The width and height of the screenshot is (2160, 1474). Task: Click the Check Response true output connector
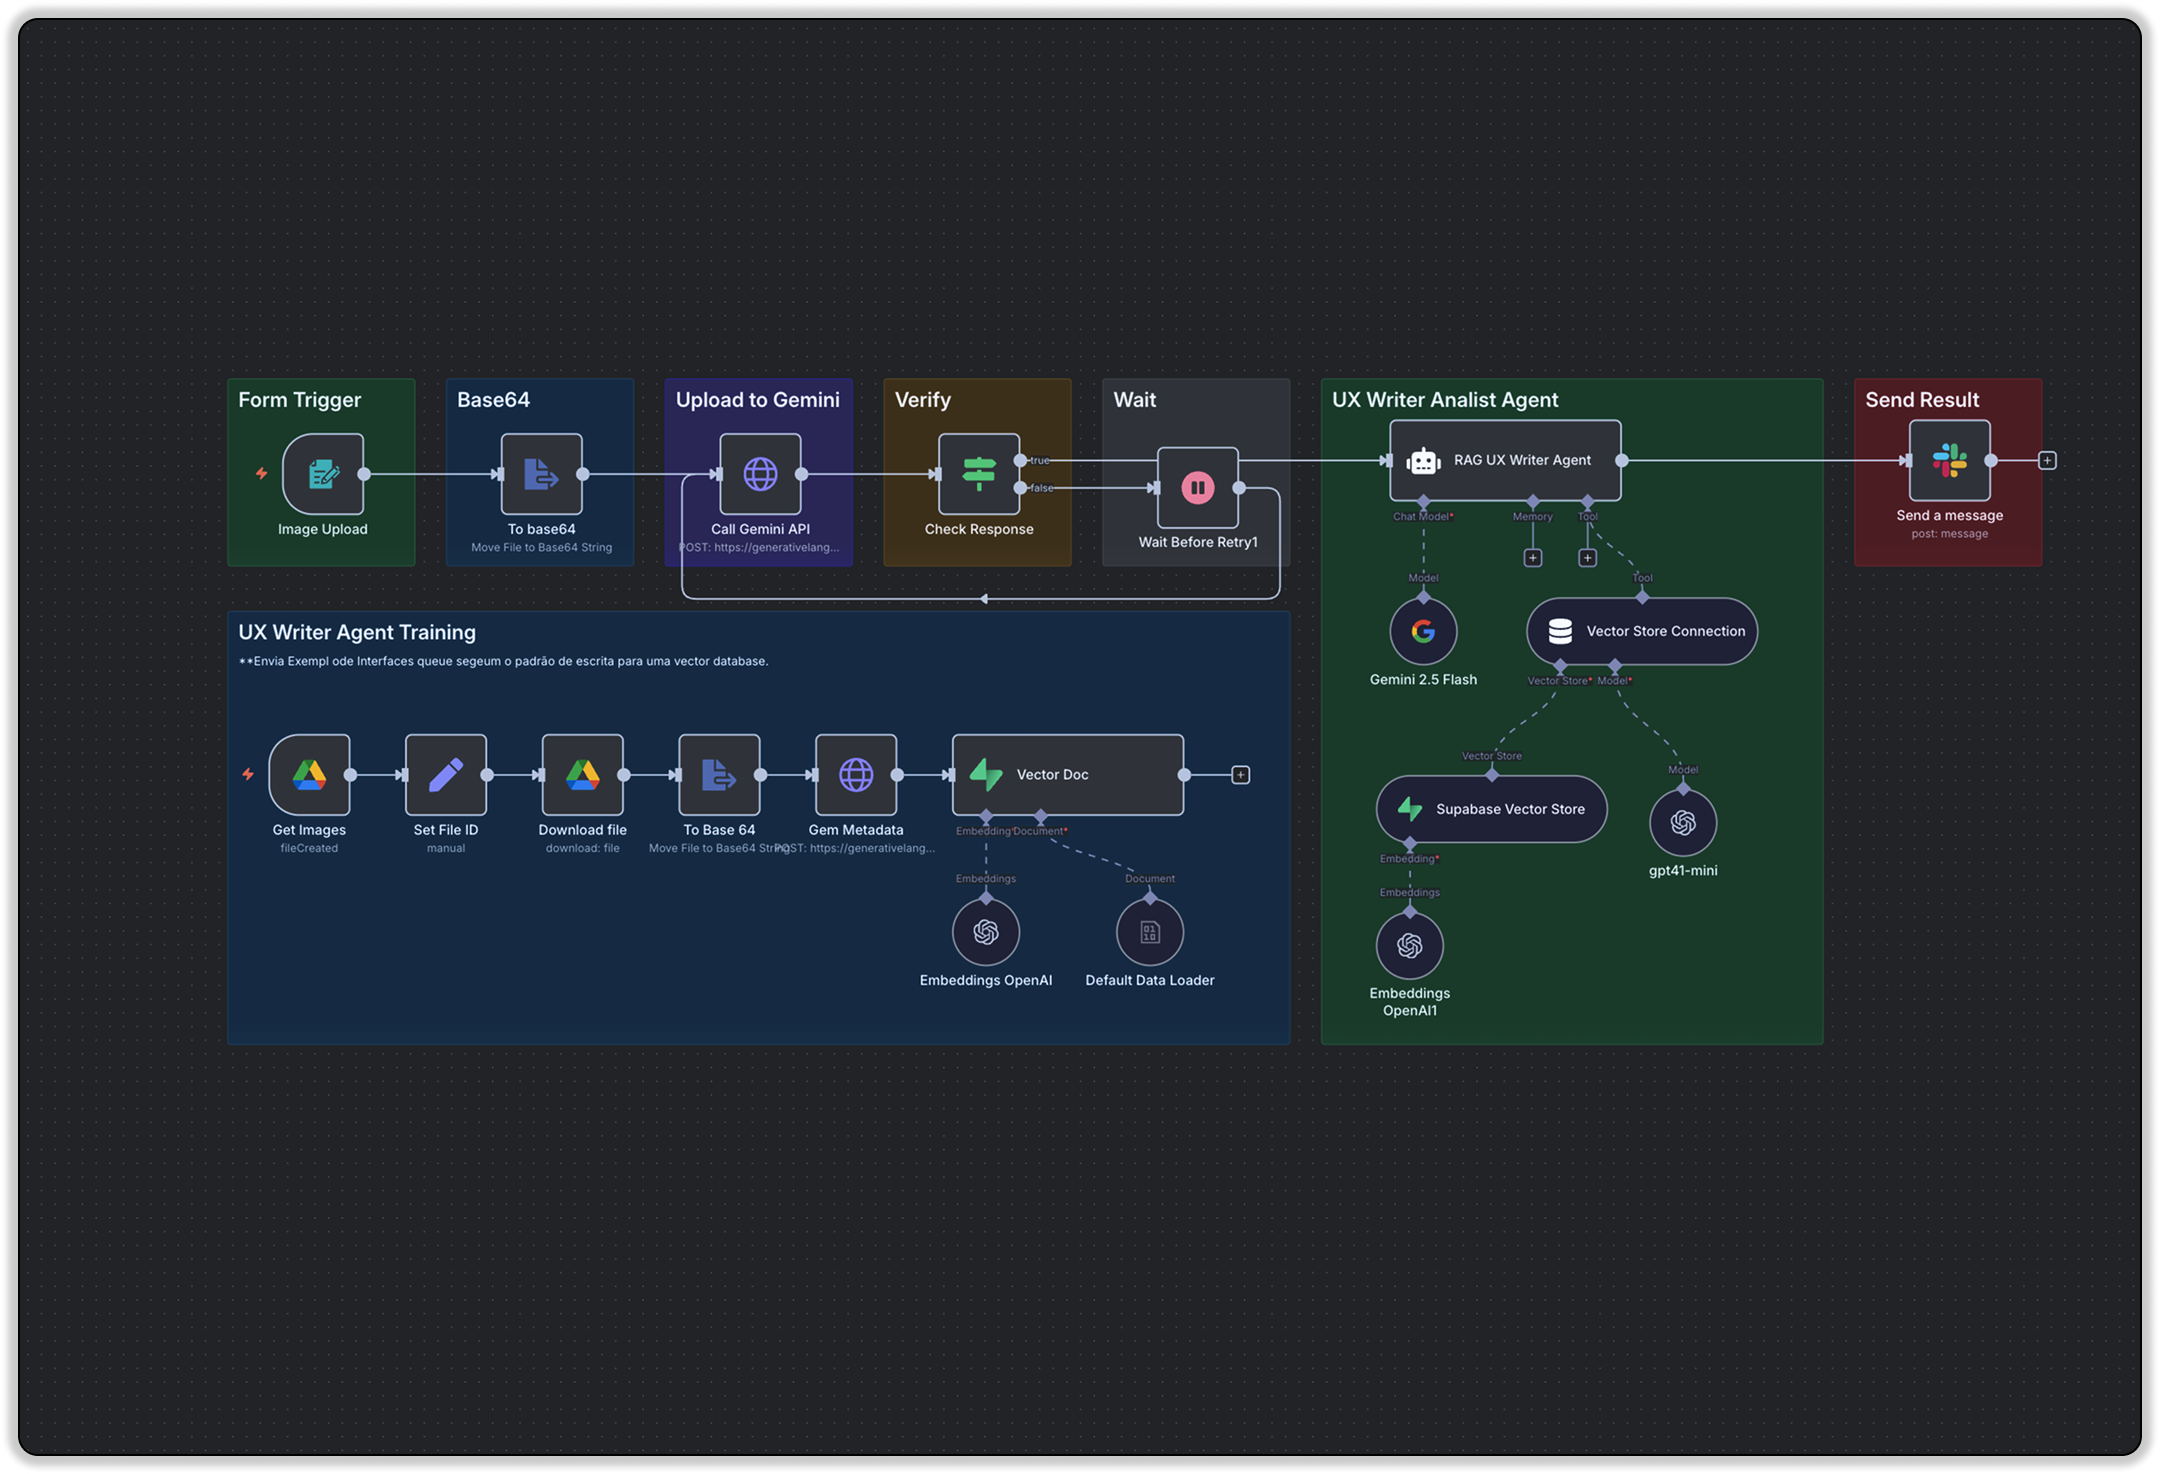1021,461
